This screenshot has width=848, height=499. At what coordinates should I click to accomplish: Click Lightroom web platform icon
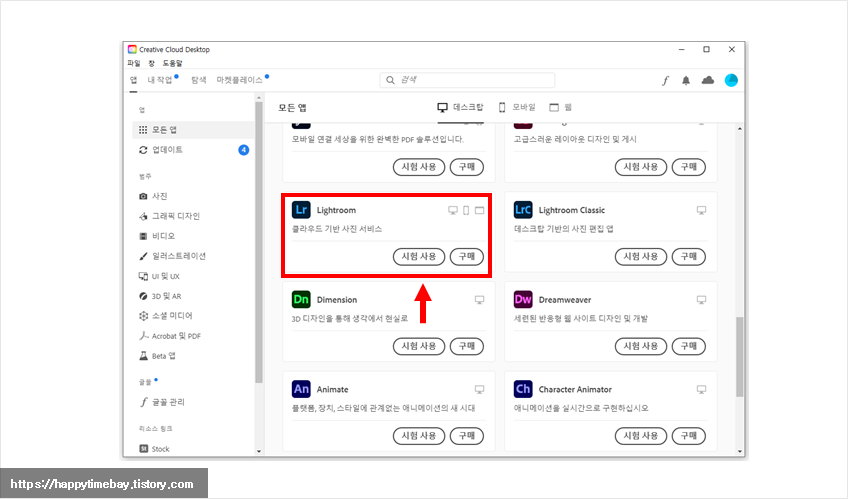pyautogui.click(x=480, y=210)
